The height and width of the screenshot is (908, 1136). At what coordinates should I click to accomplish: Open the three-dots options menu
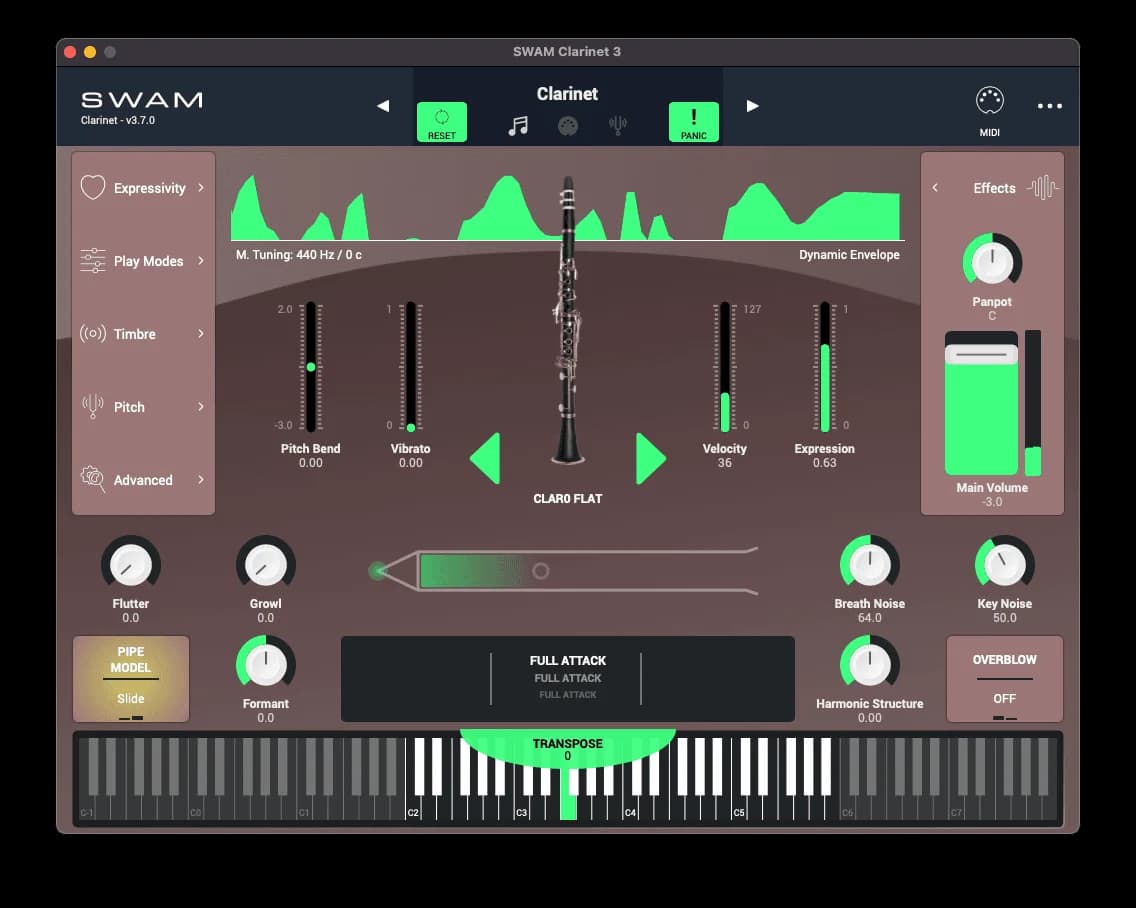click(x=1049, y=106)
